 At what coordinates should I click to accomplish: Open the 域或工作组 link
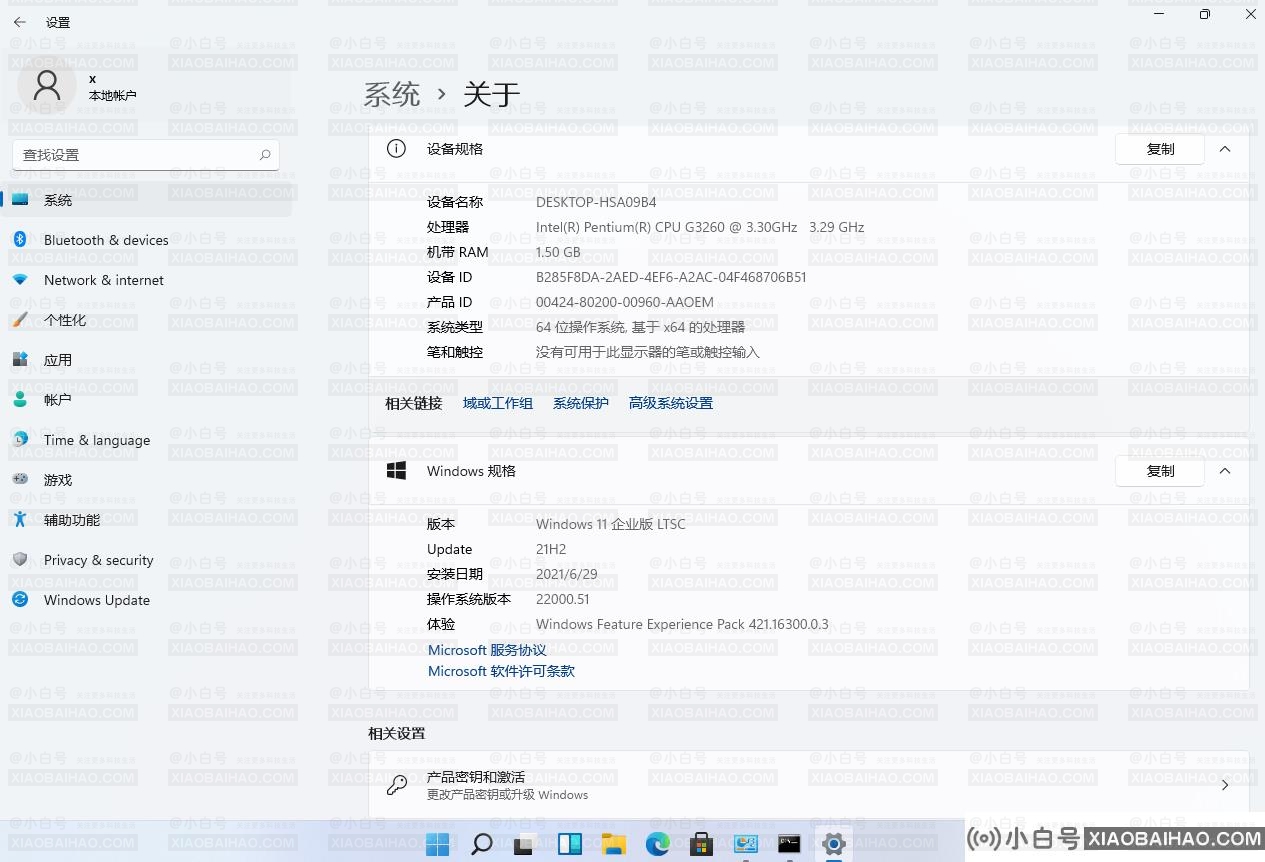(x=498, y=403)
